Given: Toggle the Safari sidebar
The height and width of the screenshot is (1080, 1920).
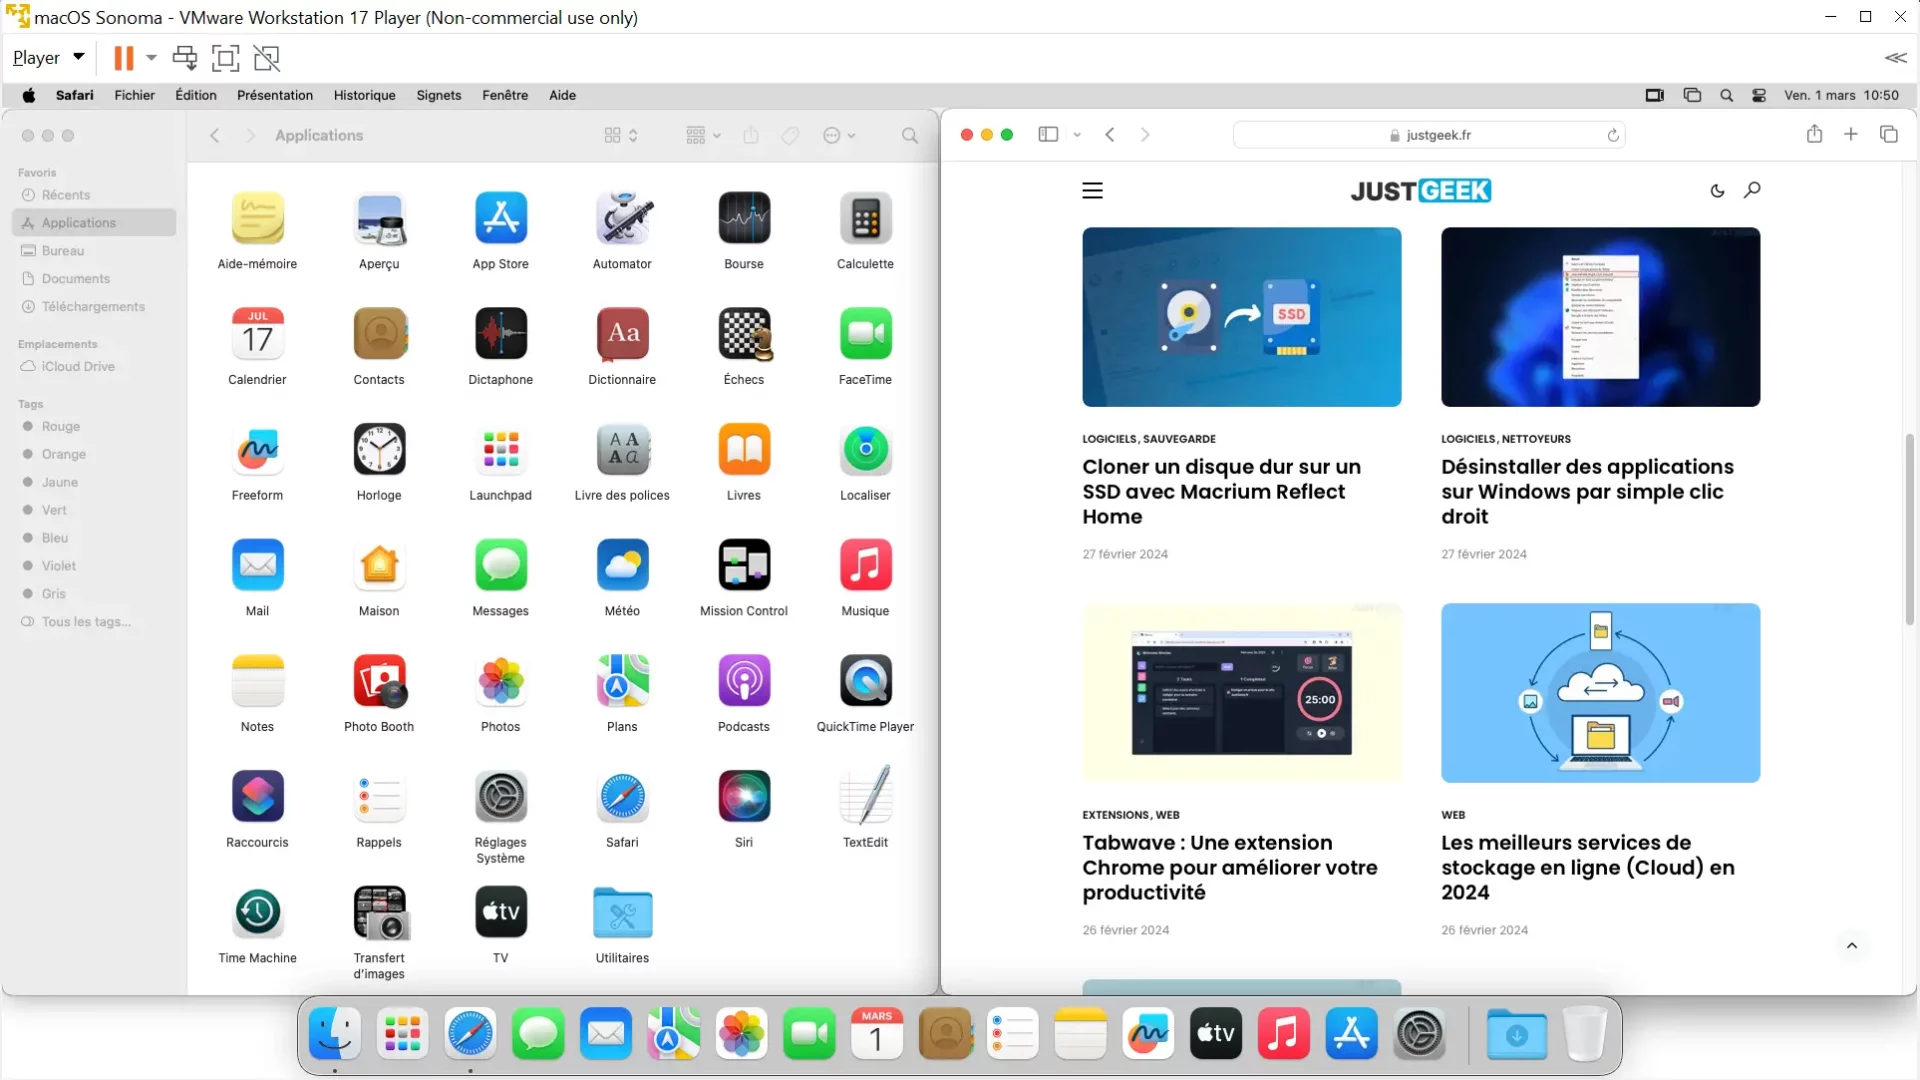Looking at the screenshot, I should pyautogui.click(x=1048, y=134).
